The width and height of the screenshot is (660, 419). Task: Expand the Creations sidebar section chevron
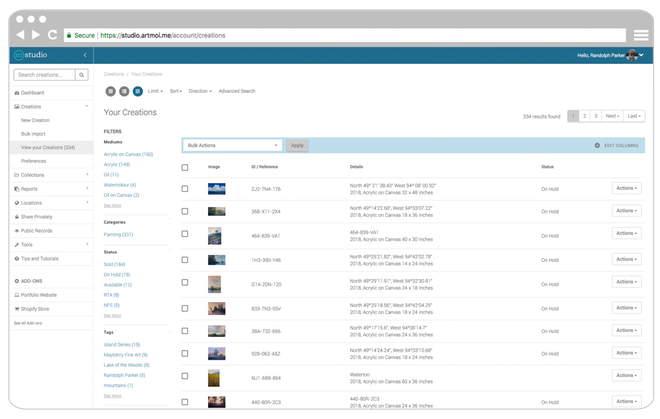click(87, 106)
